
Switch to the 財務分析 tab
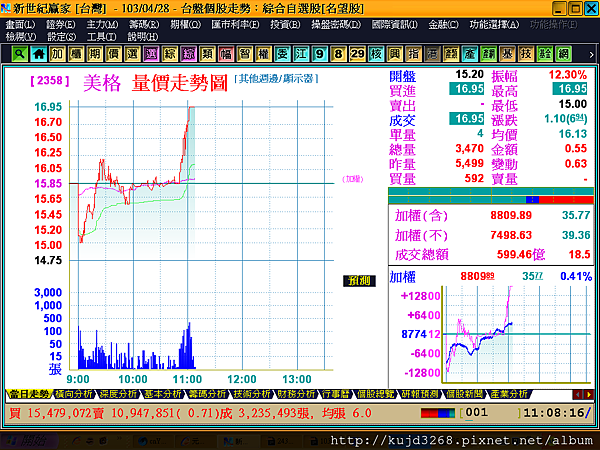pos(296,394)
